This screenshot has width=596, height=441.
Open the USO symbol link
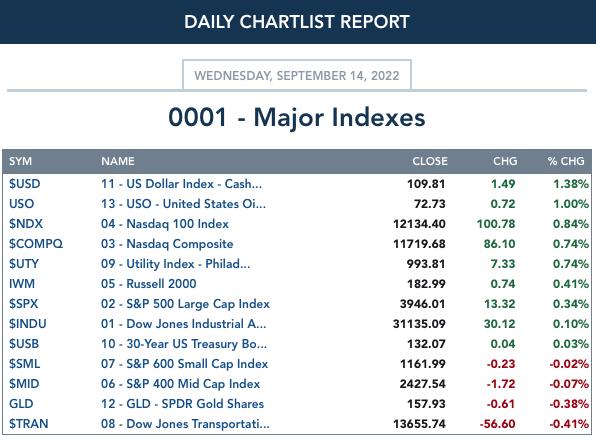[x=22, y=204]
